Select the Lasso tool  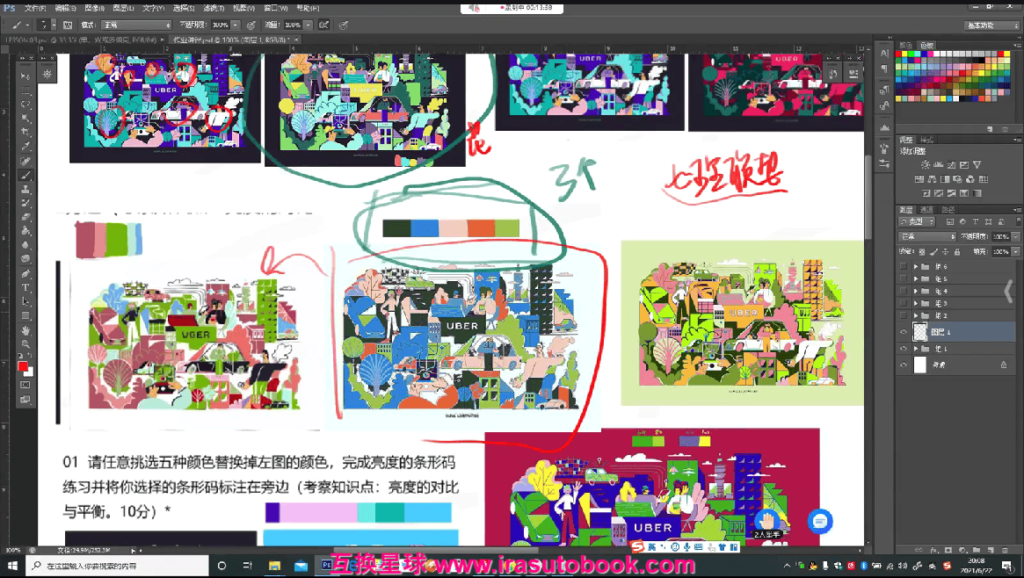pos(25,104)
